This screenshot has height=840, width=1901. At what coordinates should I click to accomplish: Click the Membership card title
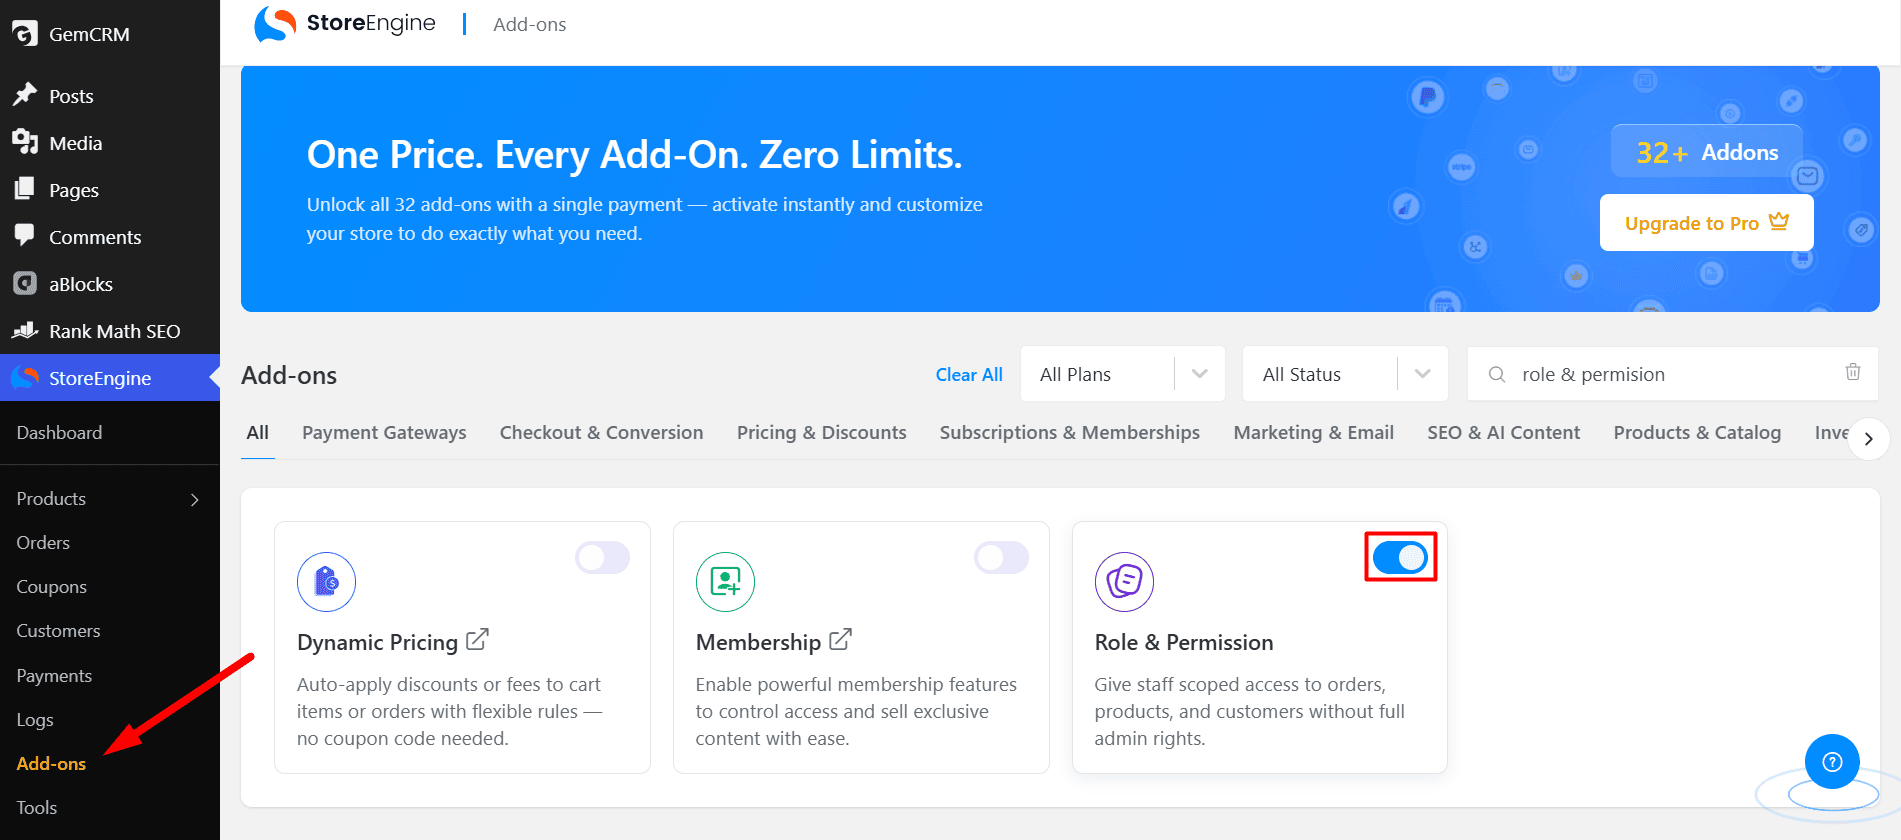[758, 642]
